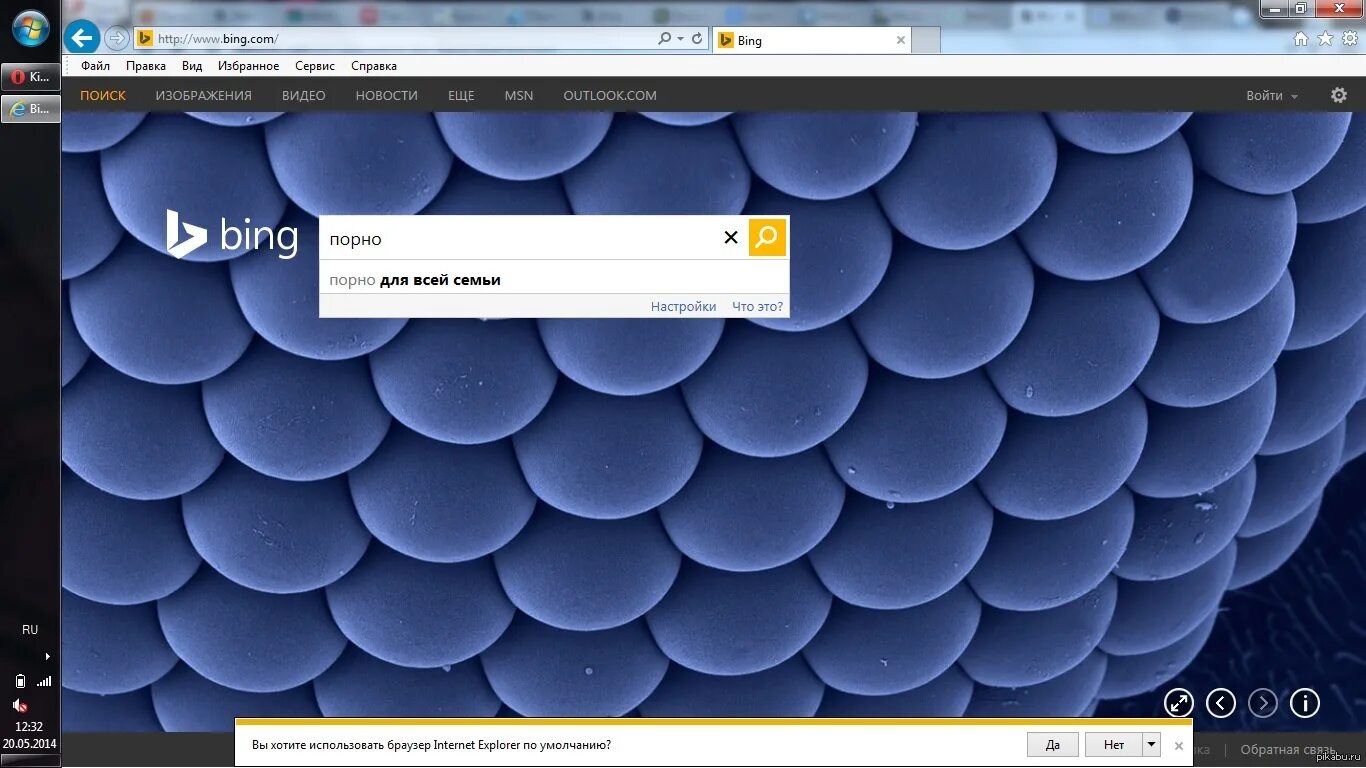Select the ПОИСК navigation item
The height and width of the screenshot is (768, 1366).
103,96
